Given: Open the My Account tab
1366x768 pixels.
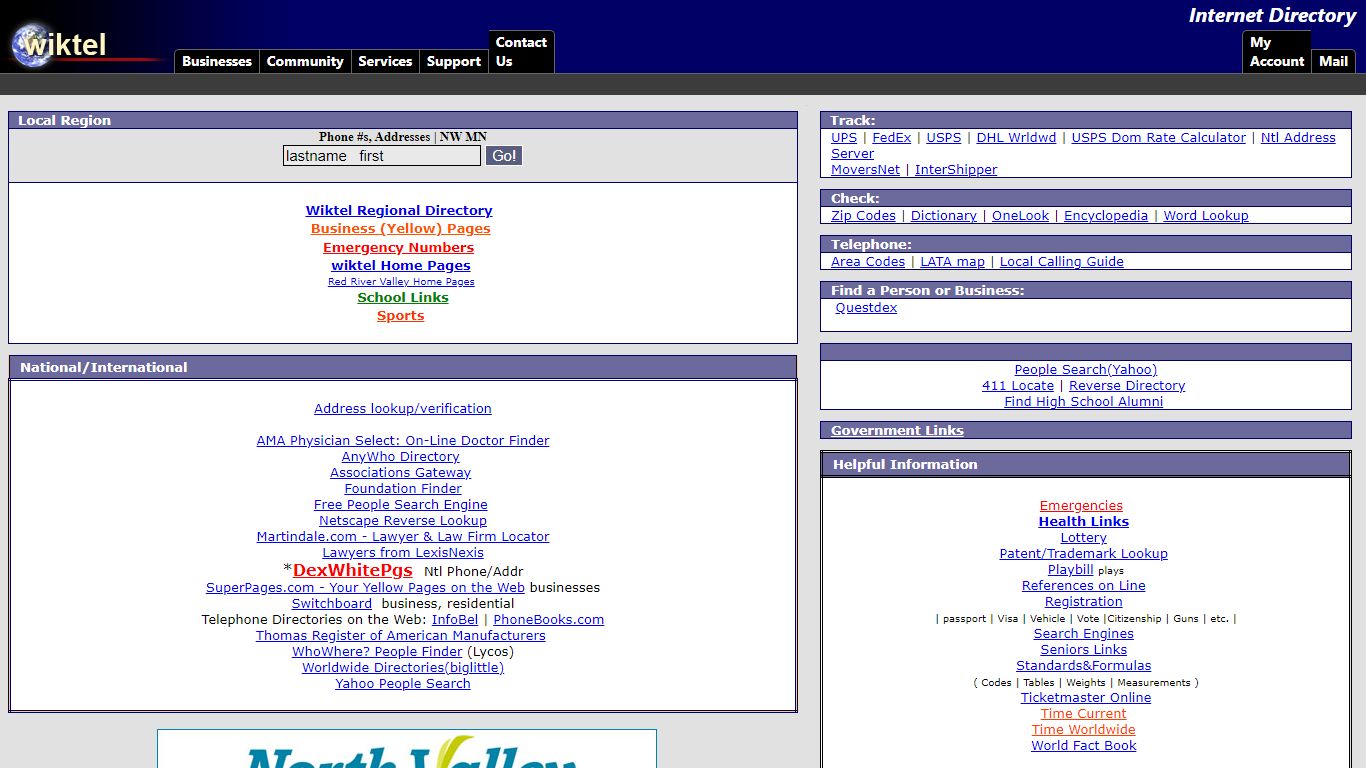Looking at the screenshot, I should [x=1277, y=52].
